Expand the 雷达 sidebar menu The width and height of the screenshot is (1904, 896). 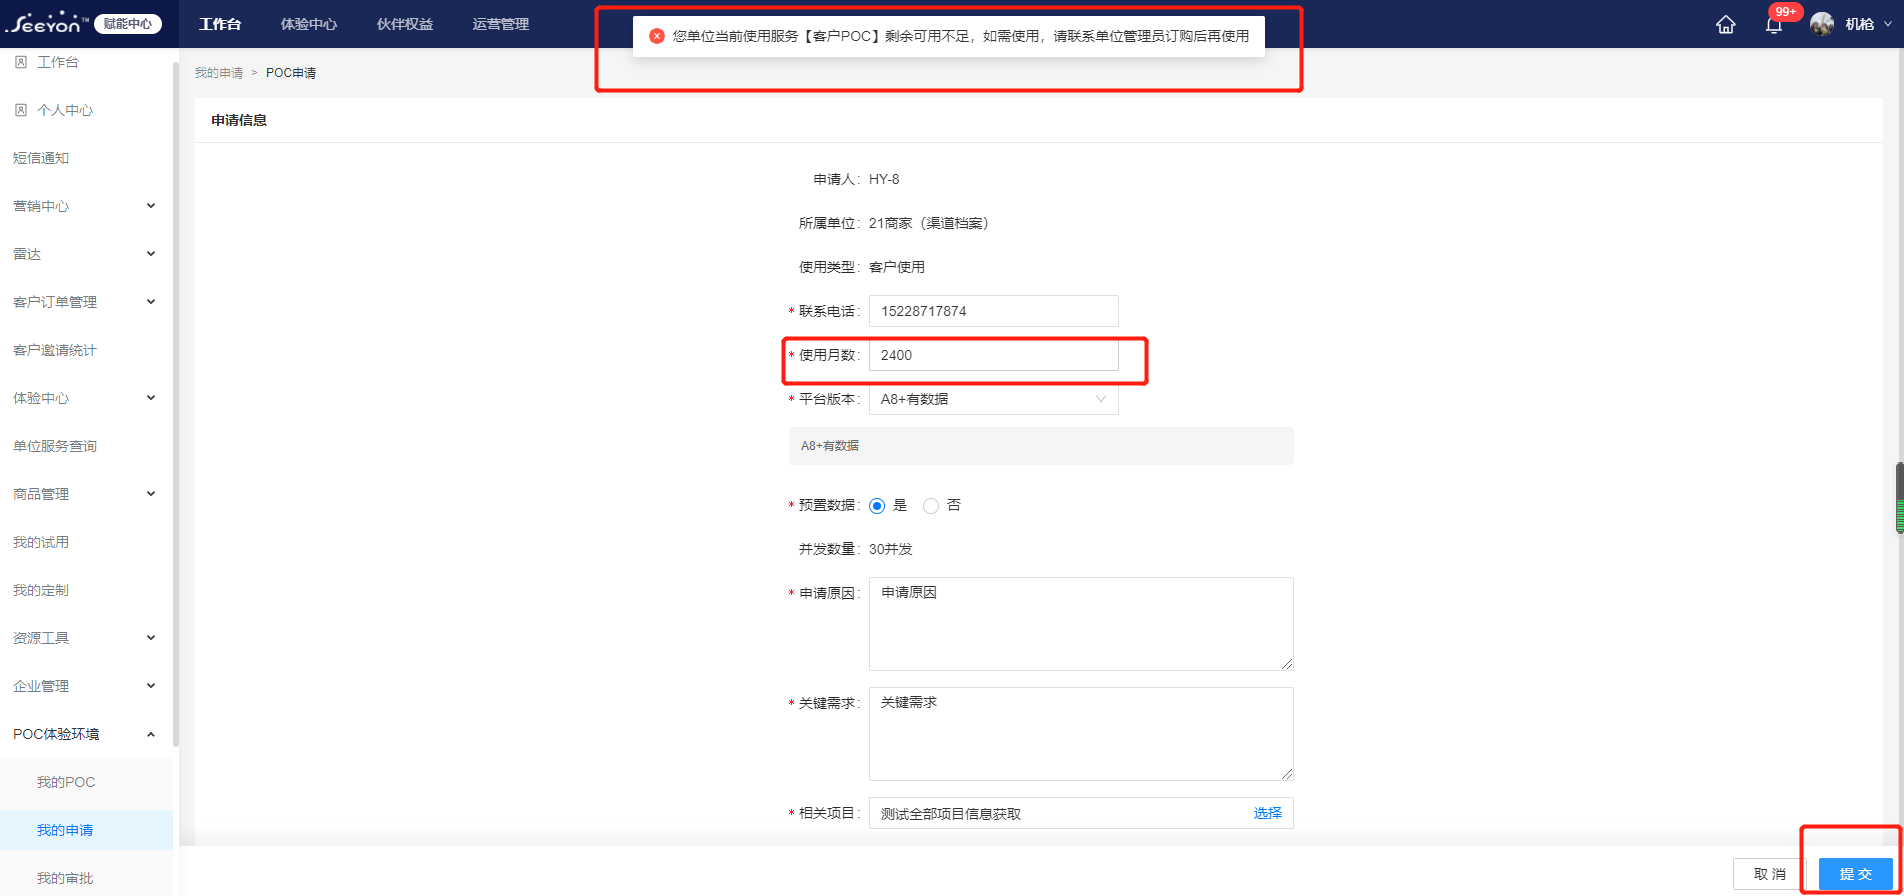pos(151,254)
